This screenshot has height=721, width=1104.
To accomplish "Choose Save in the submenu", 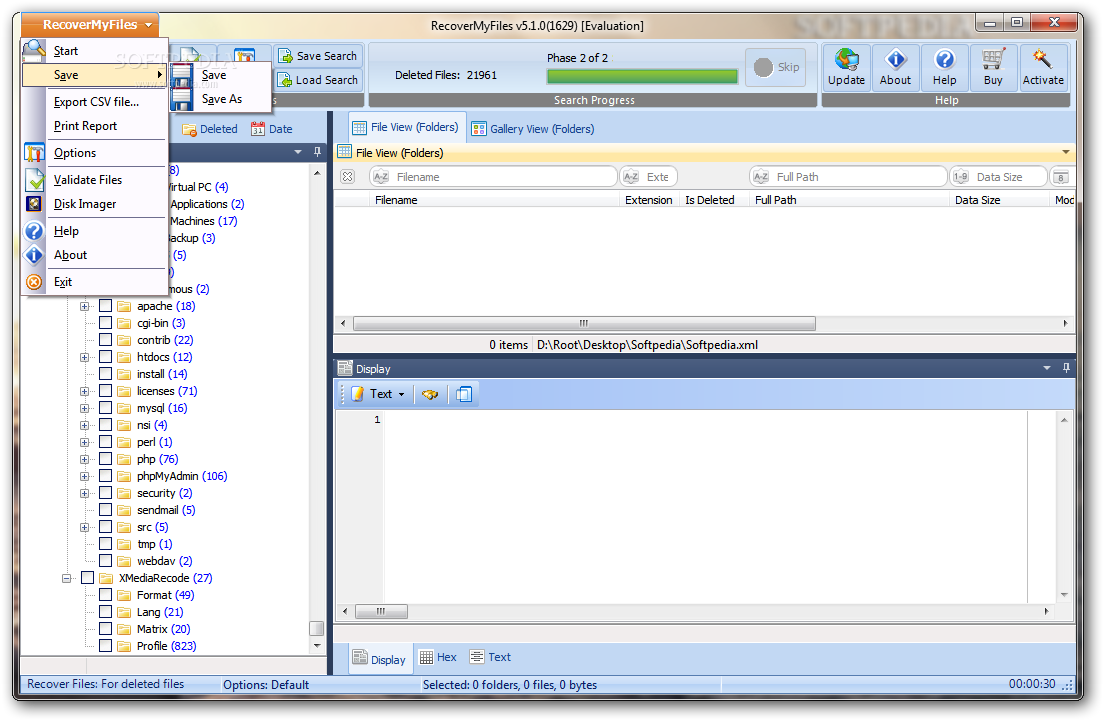I will (x=220, y=75).
